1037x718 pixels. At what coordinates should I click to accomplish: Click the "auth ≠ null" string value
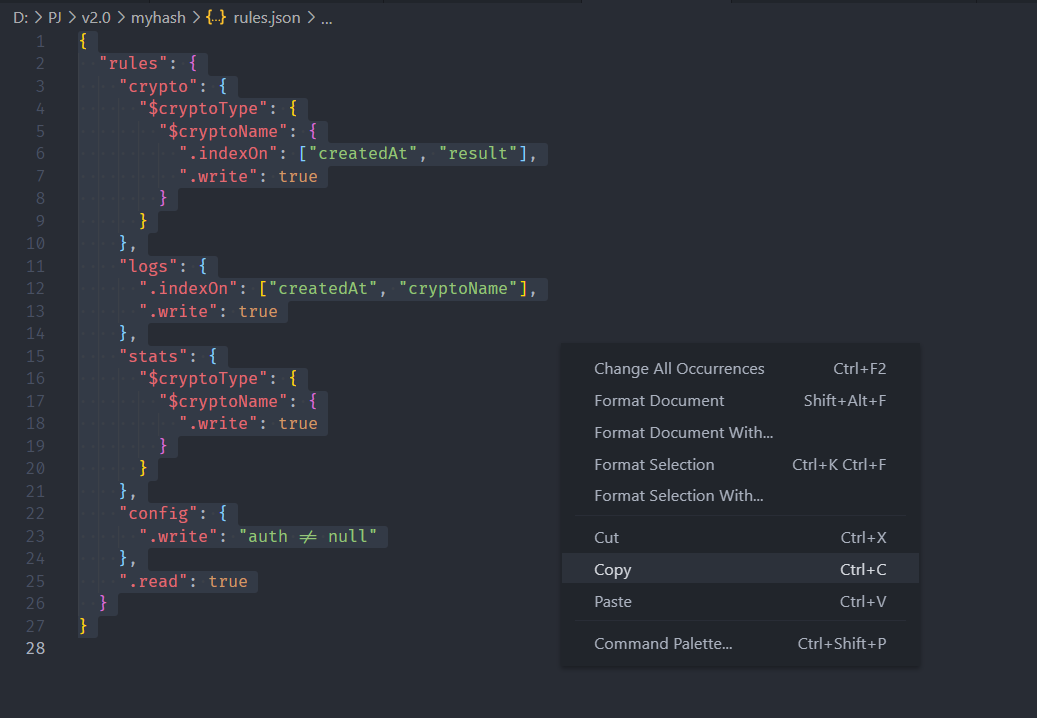(312, 536)
